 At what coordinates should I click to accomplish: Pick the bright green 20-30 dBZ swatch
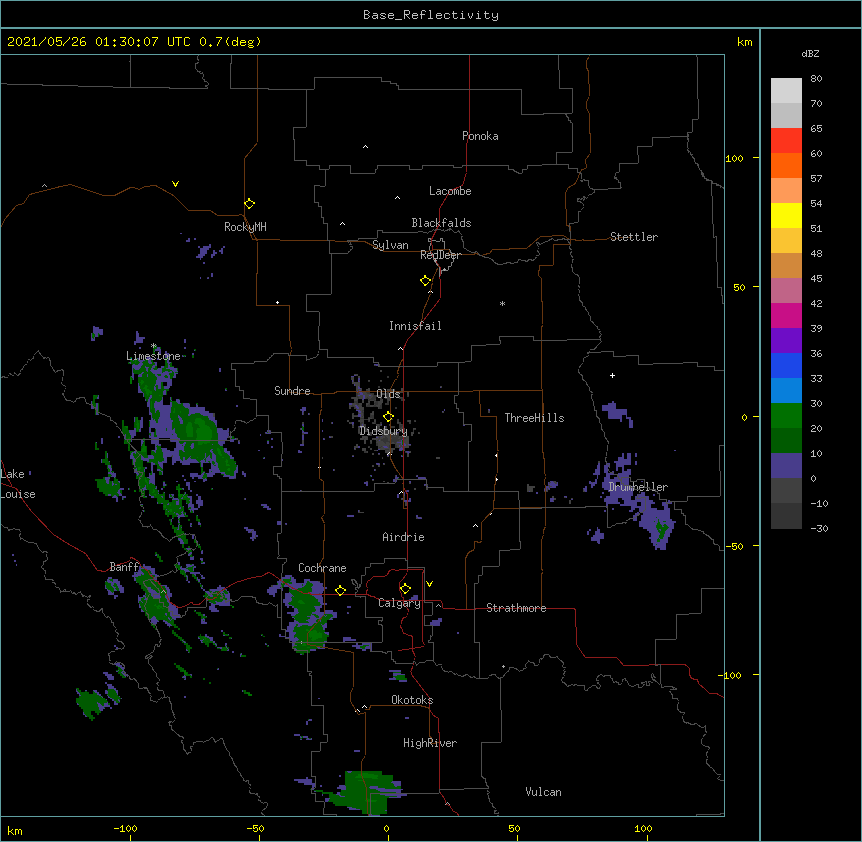(x=786, y=416)
